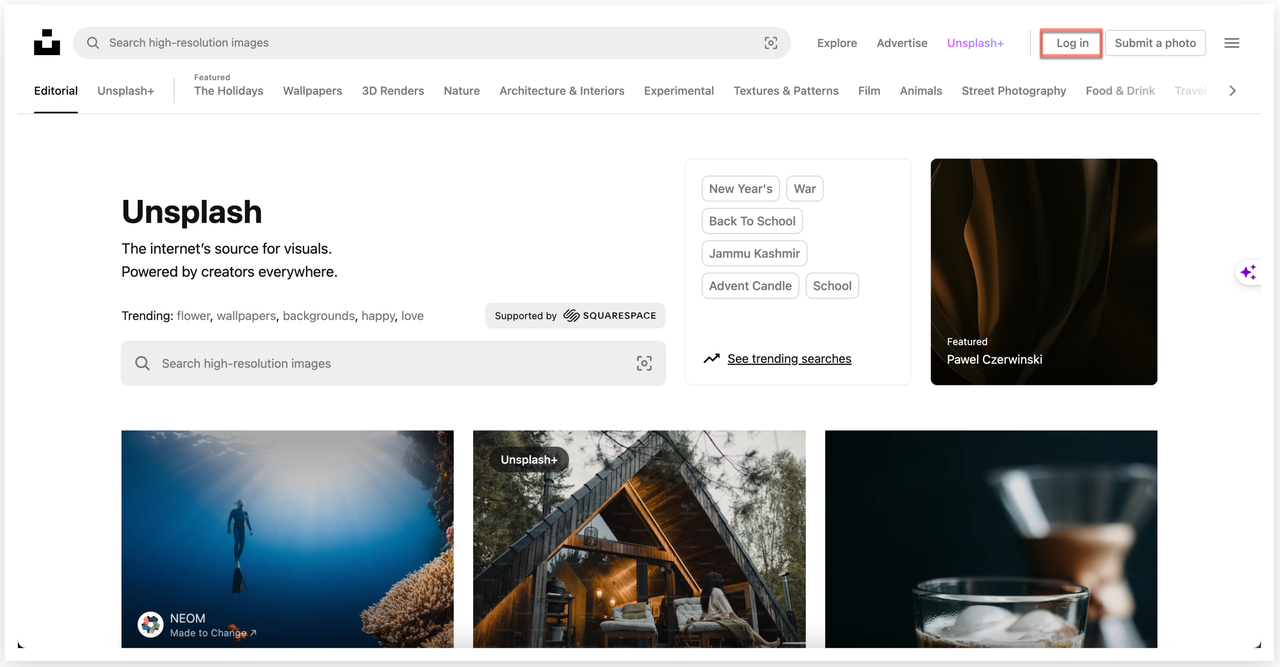Click the Made to Change link
Image resolution: width=1280 pixels, height=667 pixels.
pyautogui.click(x=213, y=633)
